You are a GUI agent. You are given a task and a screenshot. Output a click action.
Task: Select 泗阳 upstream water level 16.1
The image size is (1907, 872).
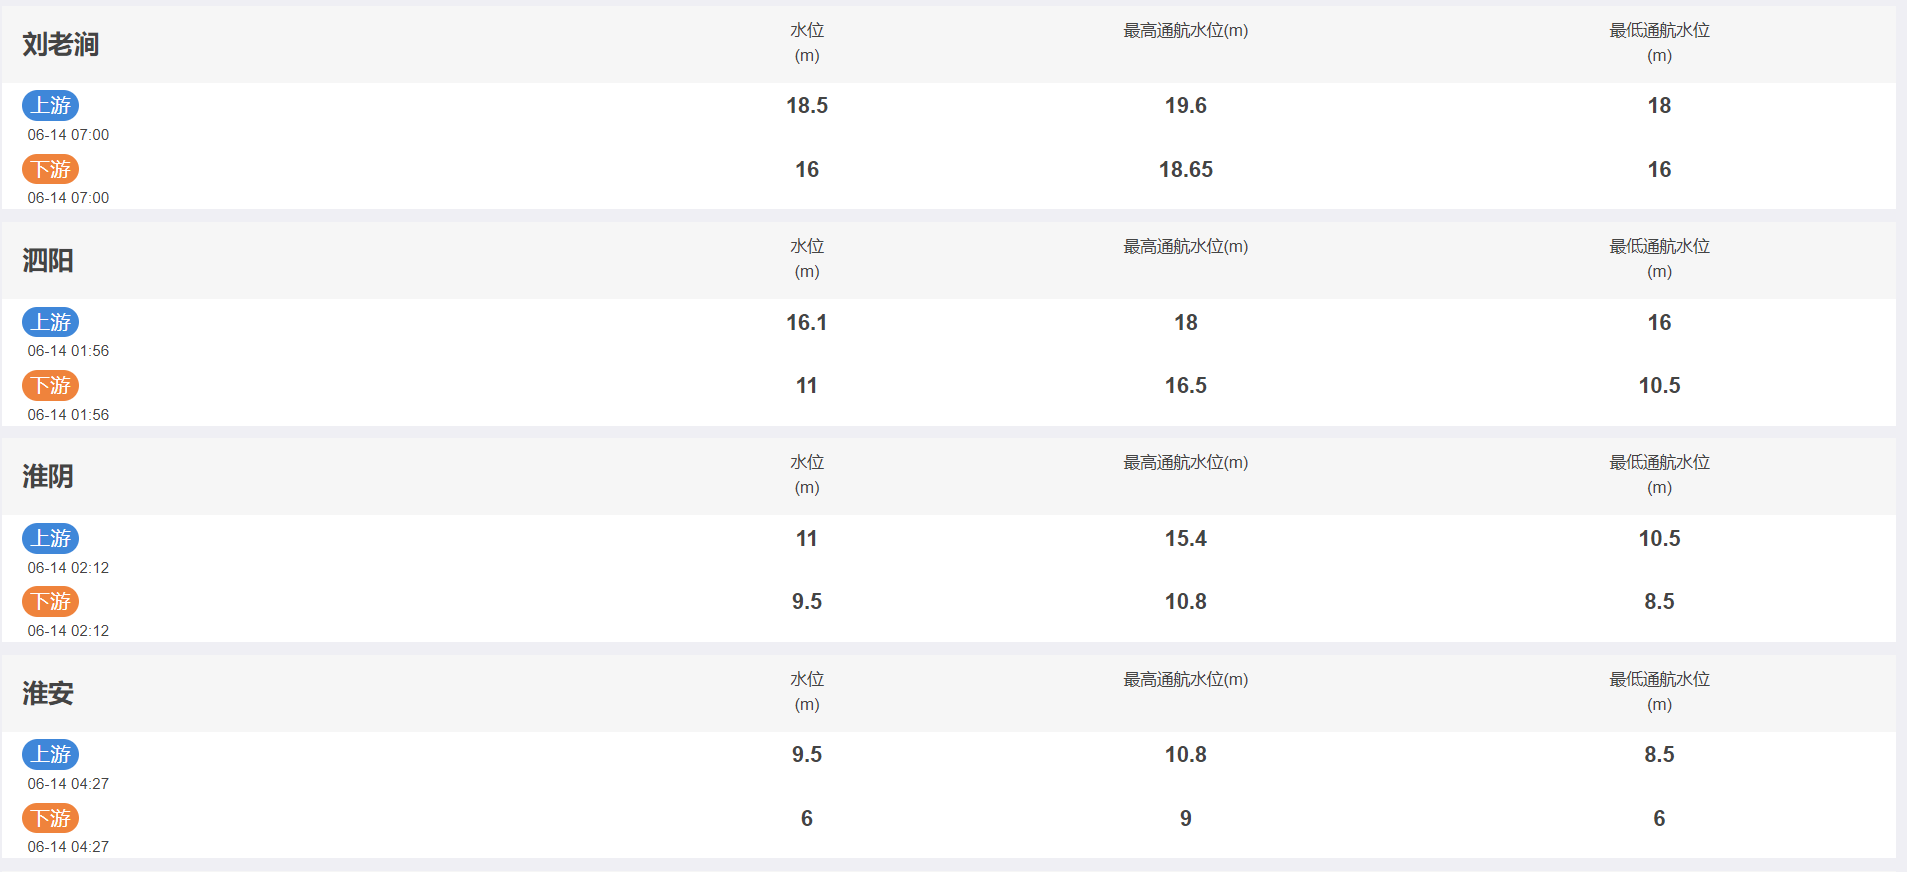(x=807, y=322)
